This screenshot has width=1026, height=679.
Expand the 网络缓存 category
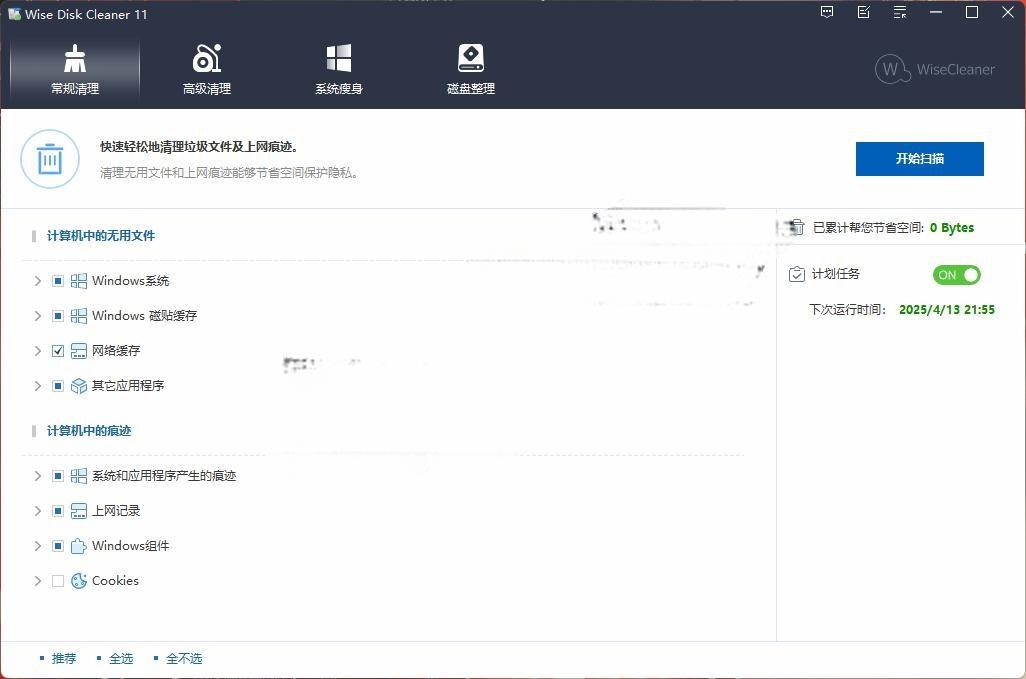37,351
